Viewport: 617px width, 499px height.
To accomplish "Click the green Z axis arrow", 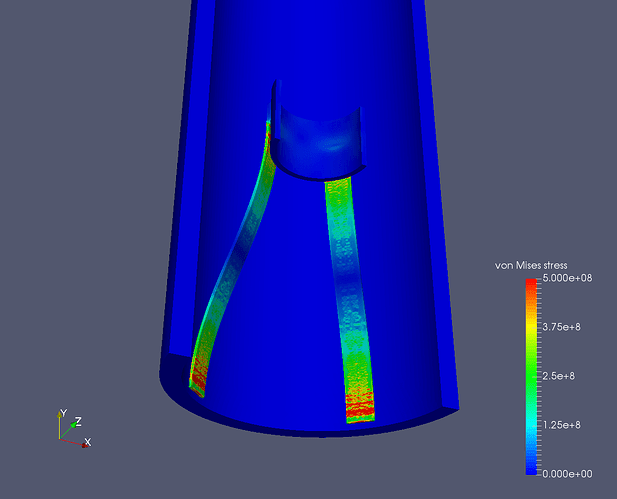I will (x=73, y=425).
